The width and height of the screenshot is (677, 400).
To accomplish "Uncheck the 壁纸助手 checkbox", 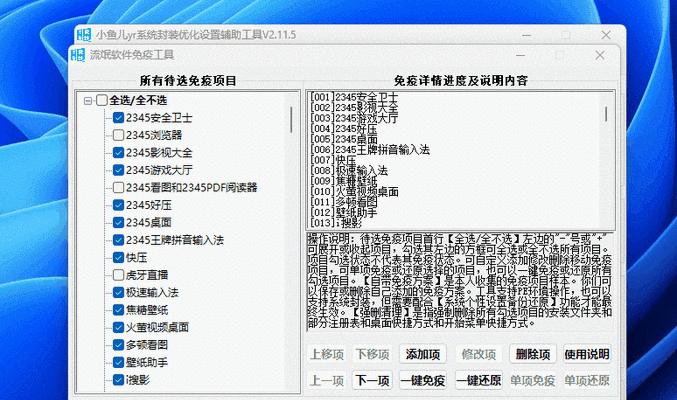I will coord(118,362).
